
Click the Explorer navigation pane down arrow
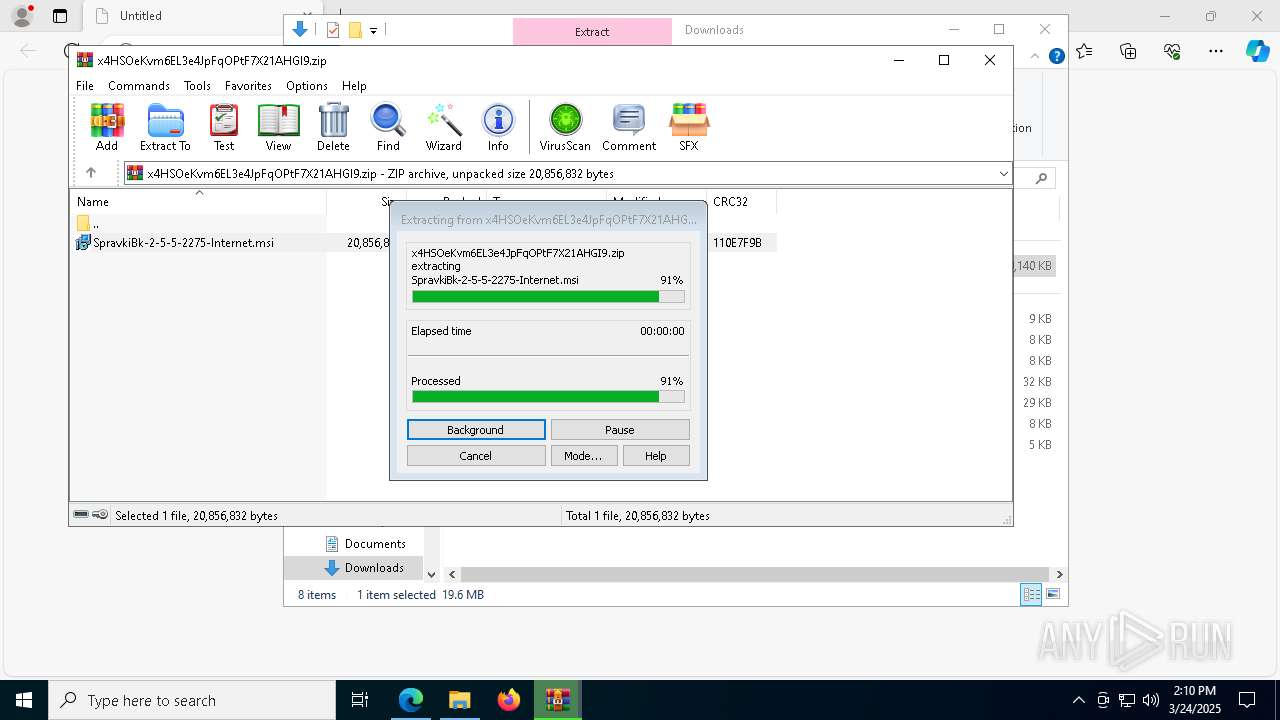pos(431,575)
